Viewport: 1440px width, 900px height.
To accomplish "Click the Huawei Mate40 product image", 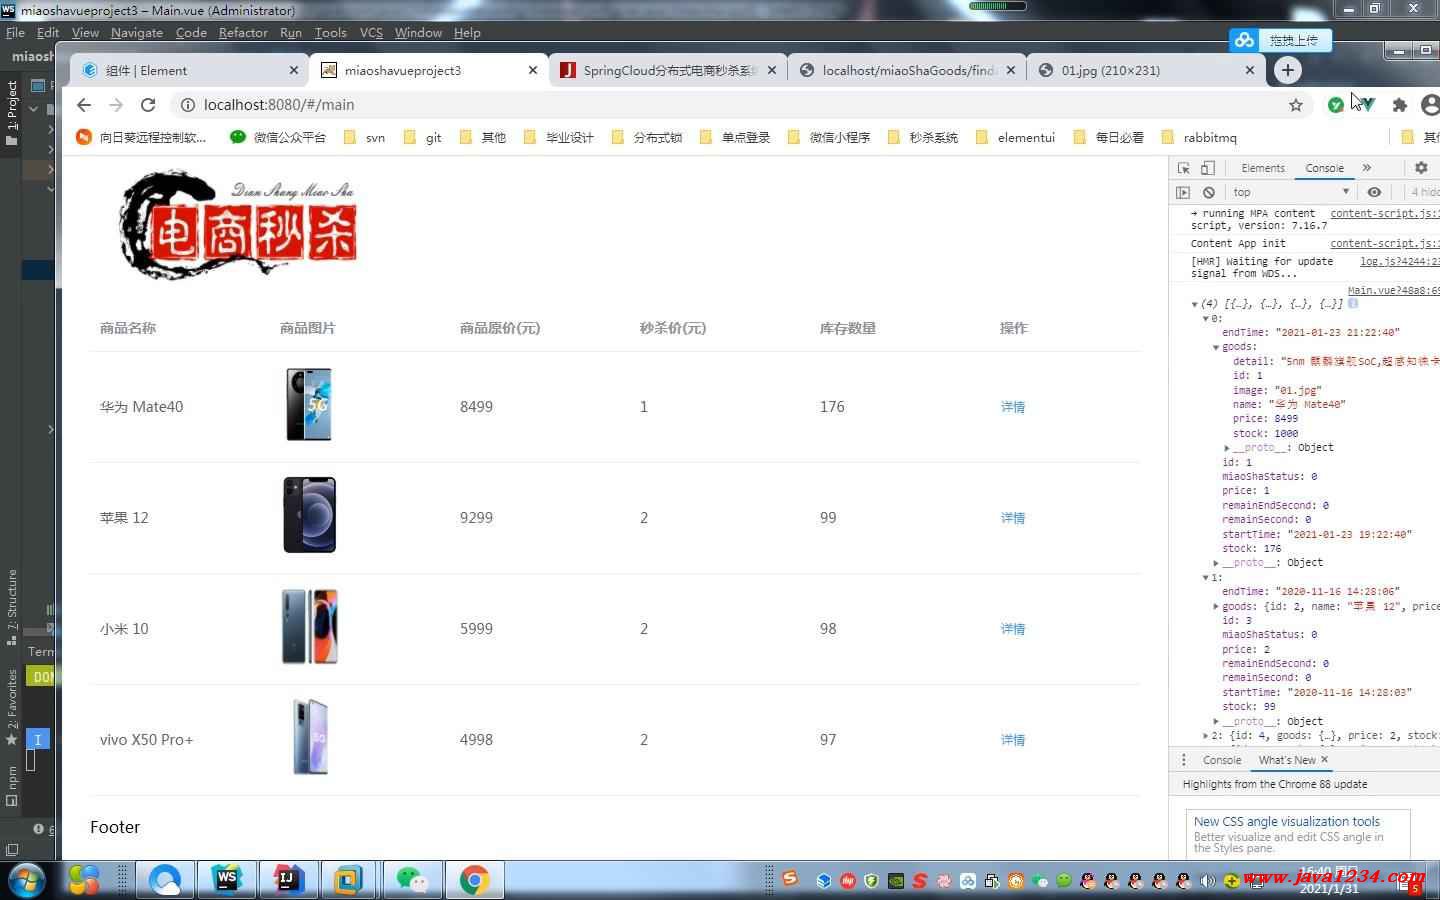I will point(309,405).
